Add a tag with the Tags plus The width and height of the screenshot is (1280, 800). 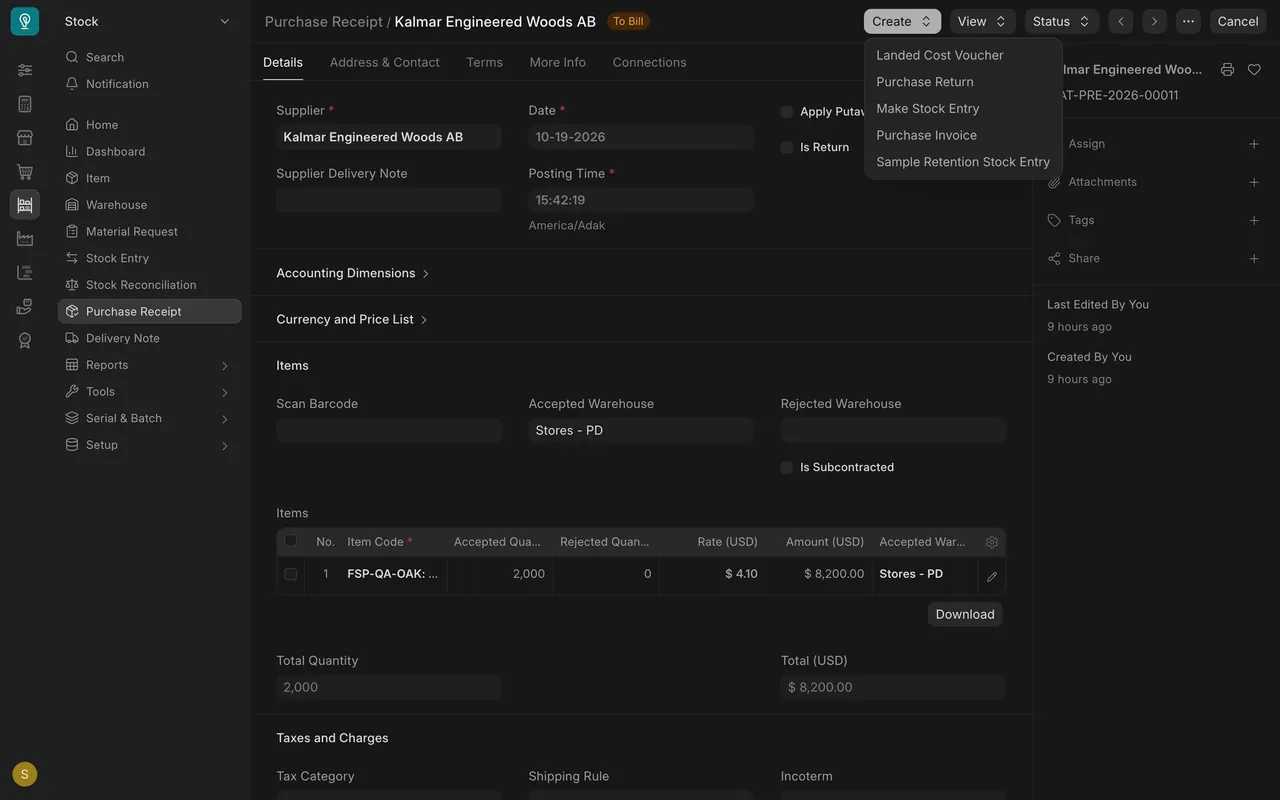[x=1254, y=220]
